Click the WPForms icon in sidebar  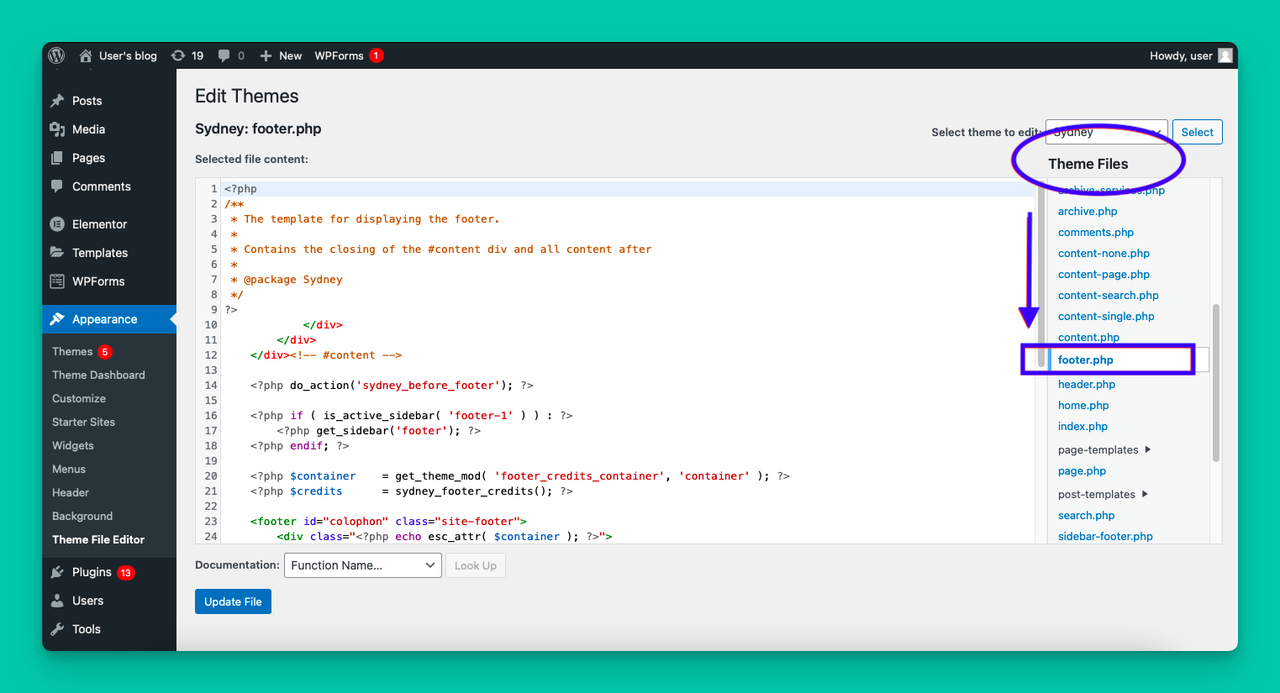[x=57, y=281]
